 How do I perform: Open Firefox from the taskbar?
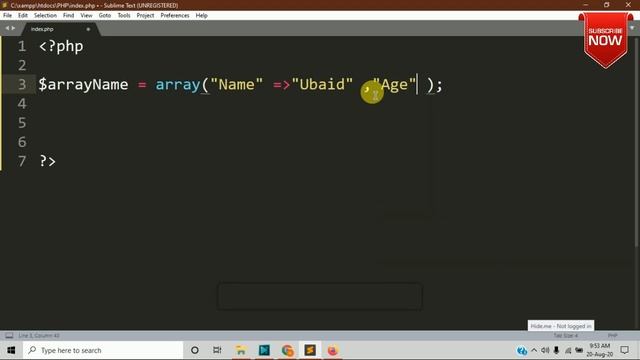[x=333, y=350]
